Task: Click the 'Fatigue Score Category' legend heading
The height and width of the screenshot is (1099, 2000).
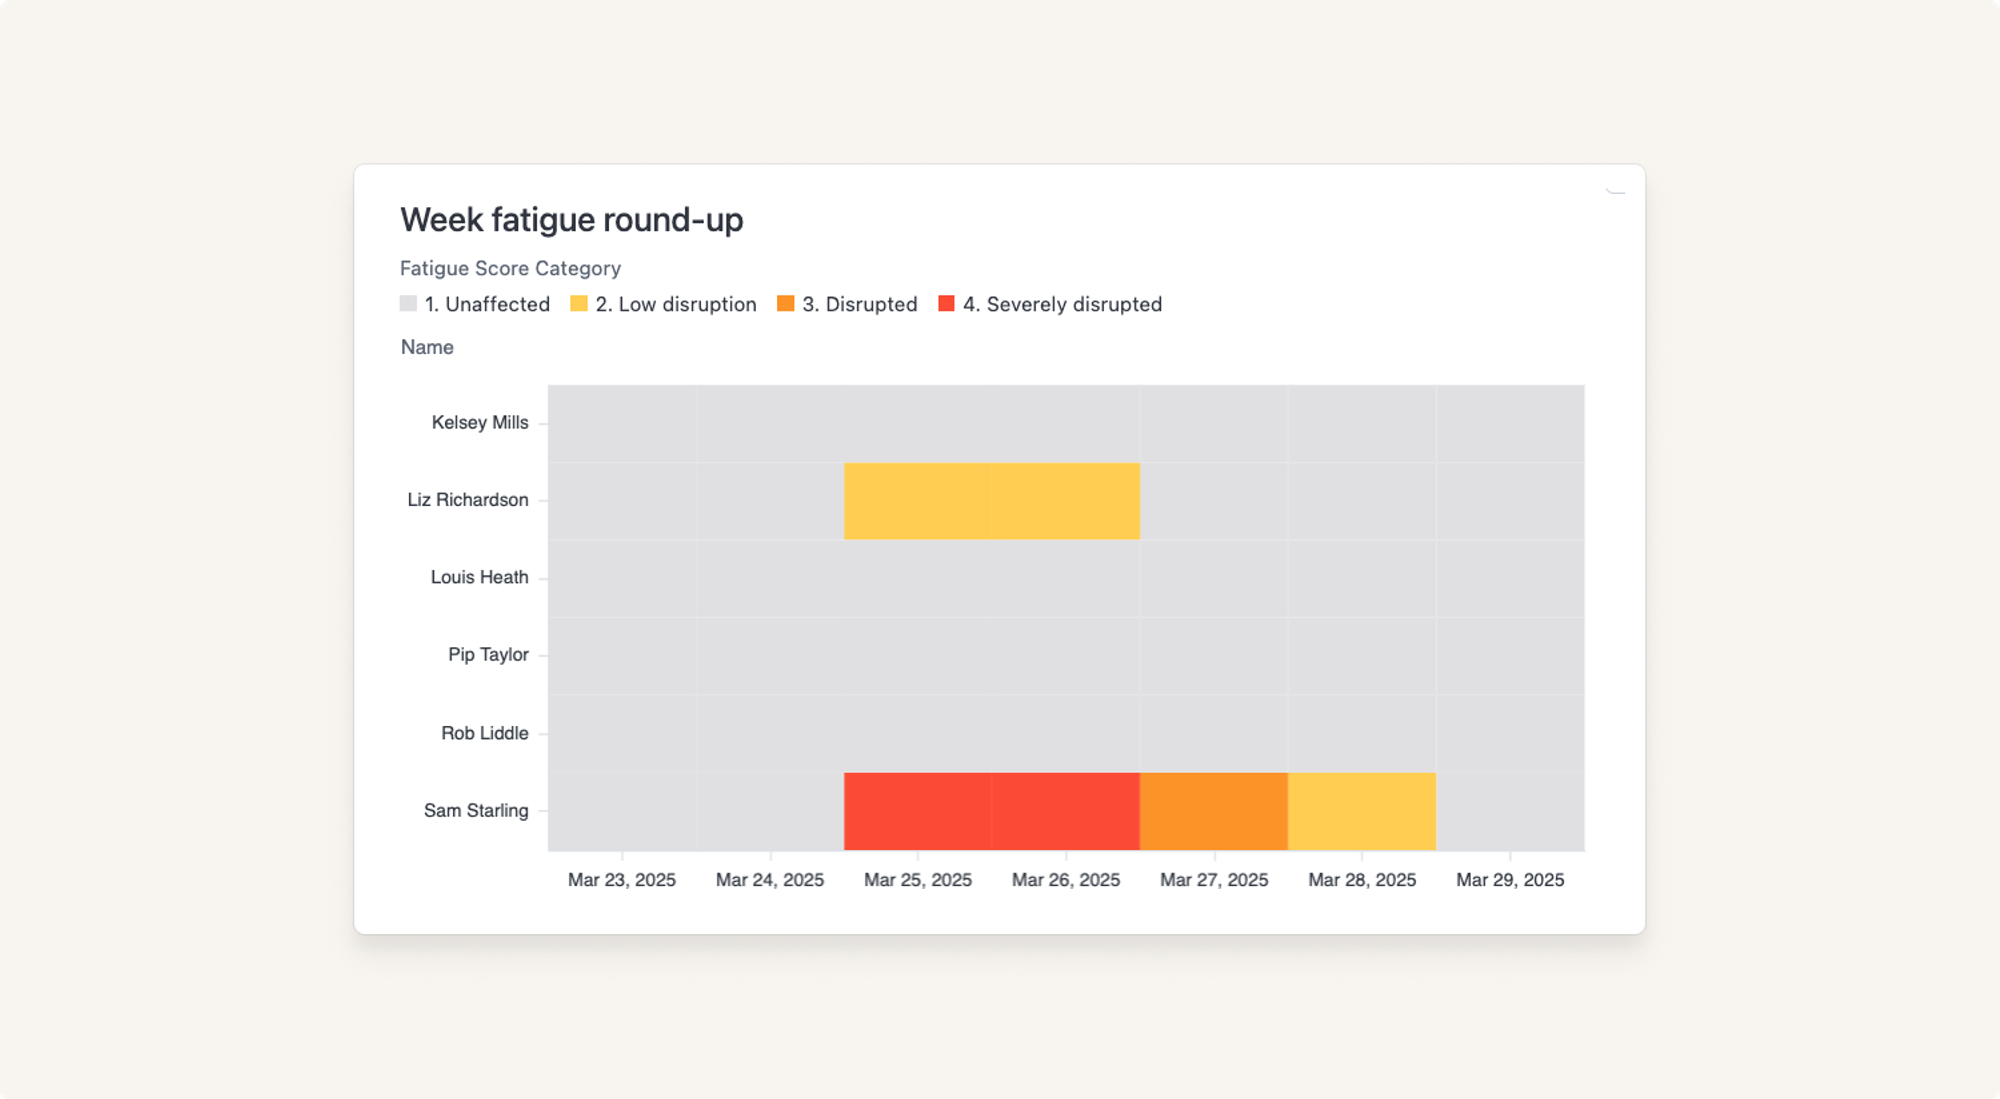Action: click(510, 268)
